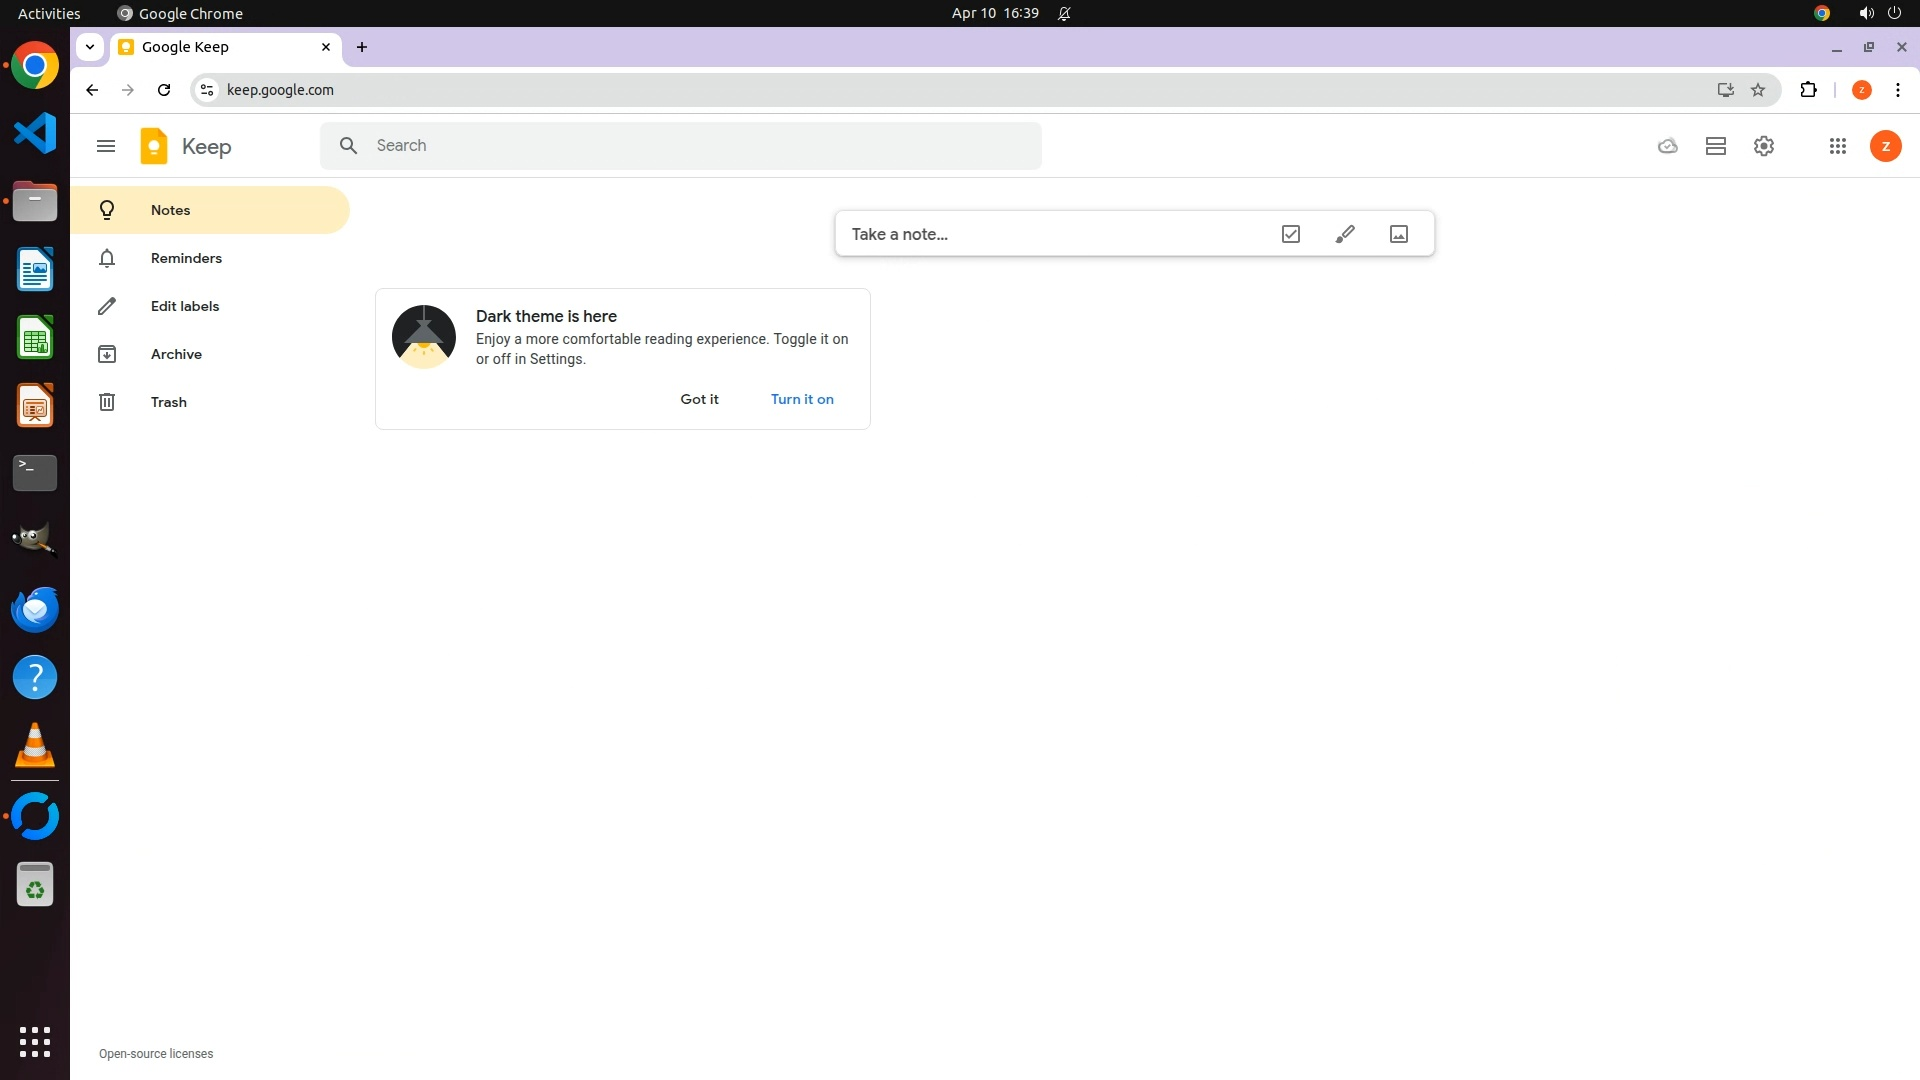Open the Reminders section
This screenshot has height=1080, width=1920.
coord(186,258)
